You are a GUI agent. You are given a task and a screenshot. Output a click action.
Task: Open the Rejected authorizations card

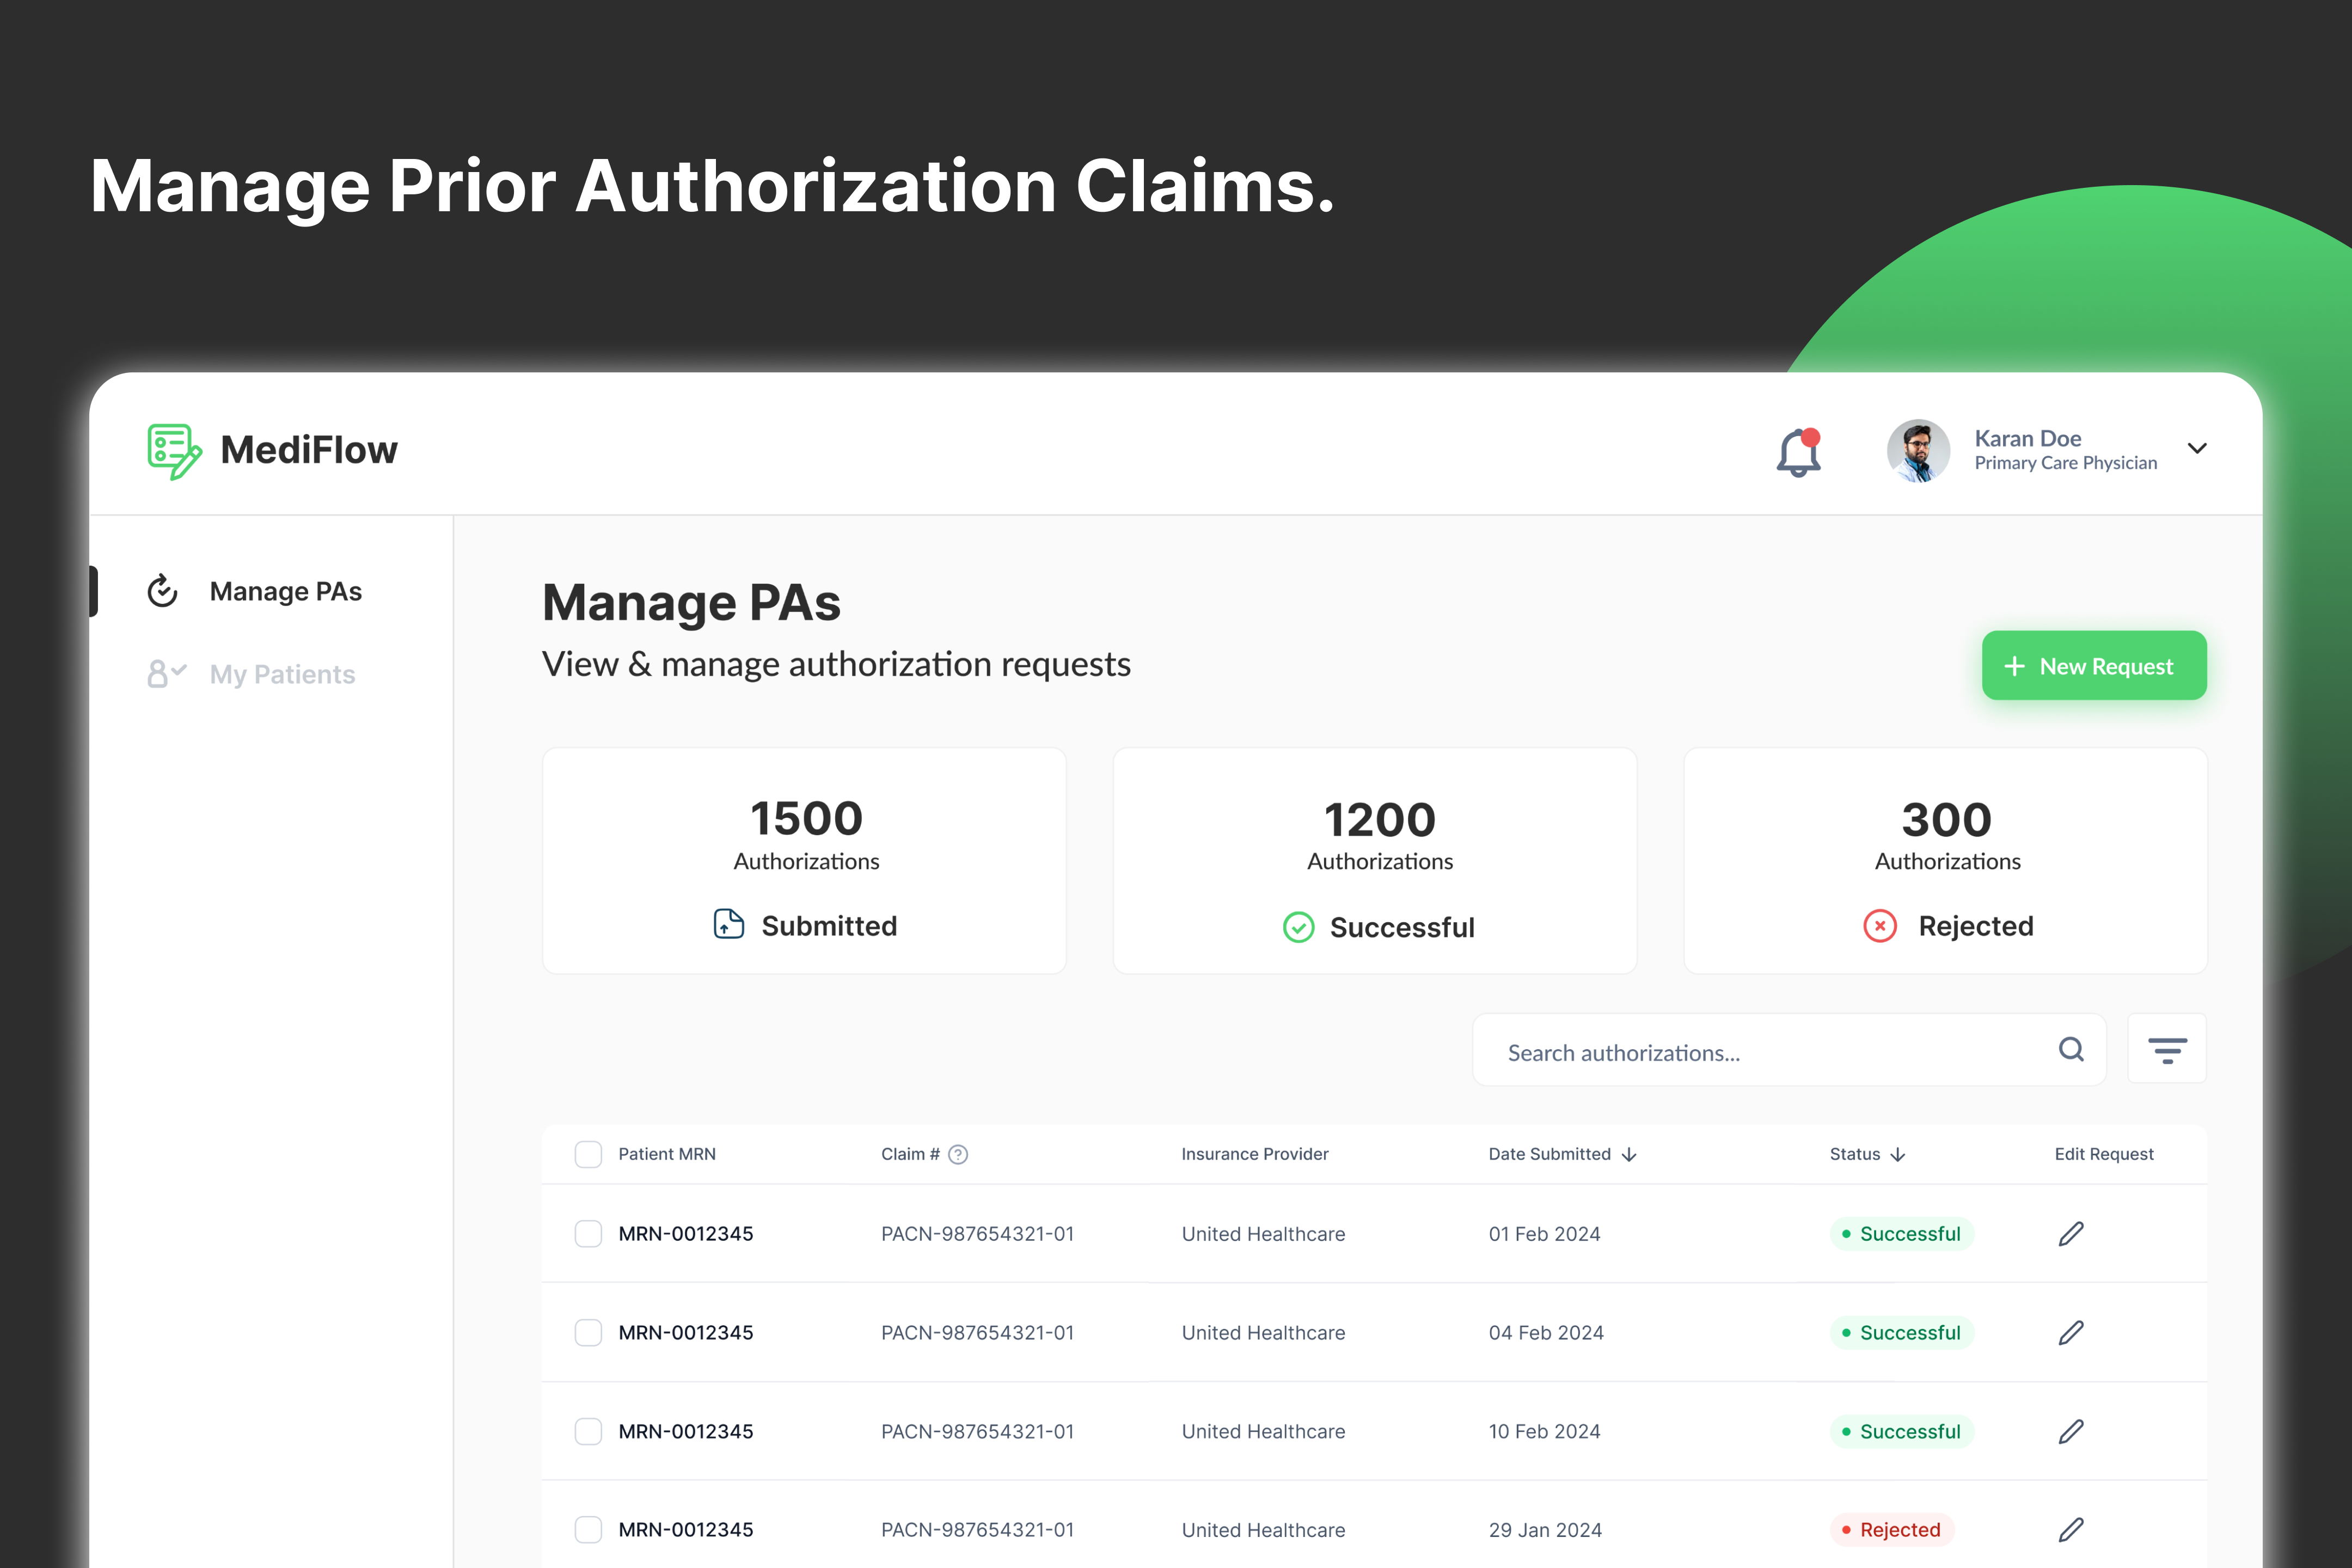point(1945,860)
